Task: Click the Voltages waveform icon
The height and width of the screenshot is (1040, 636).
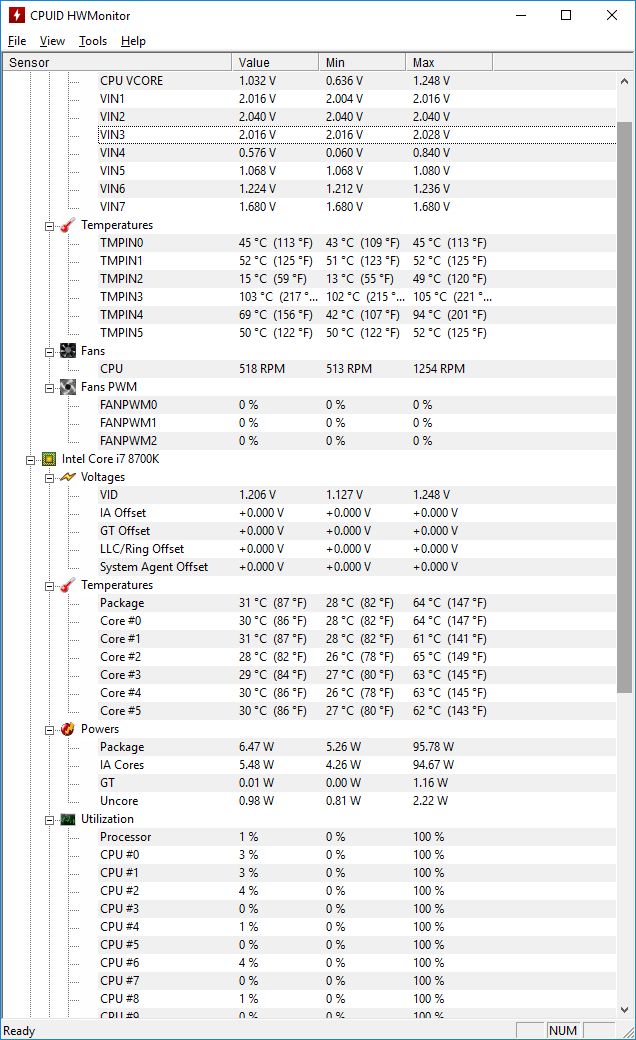Action: pos(68,477)
